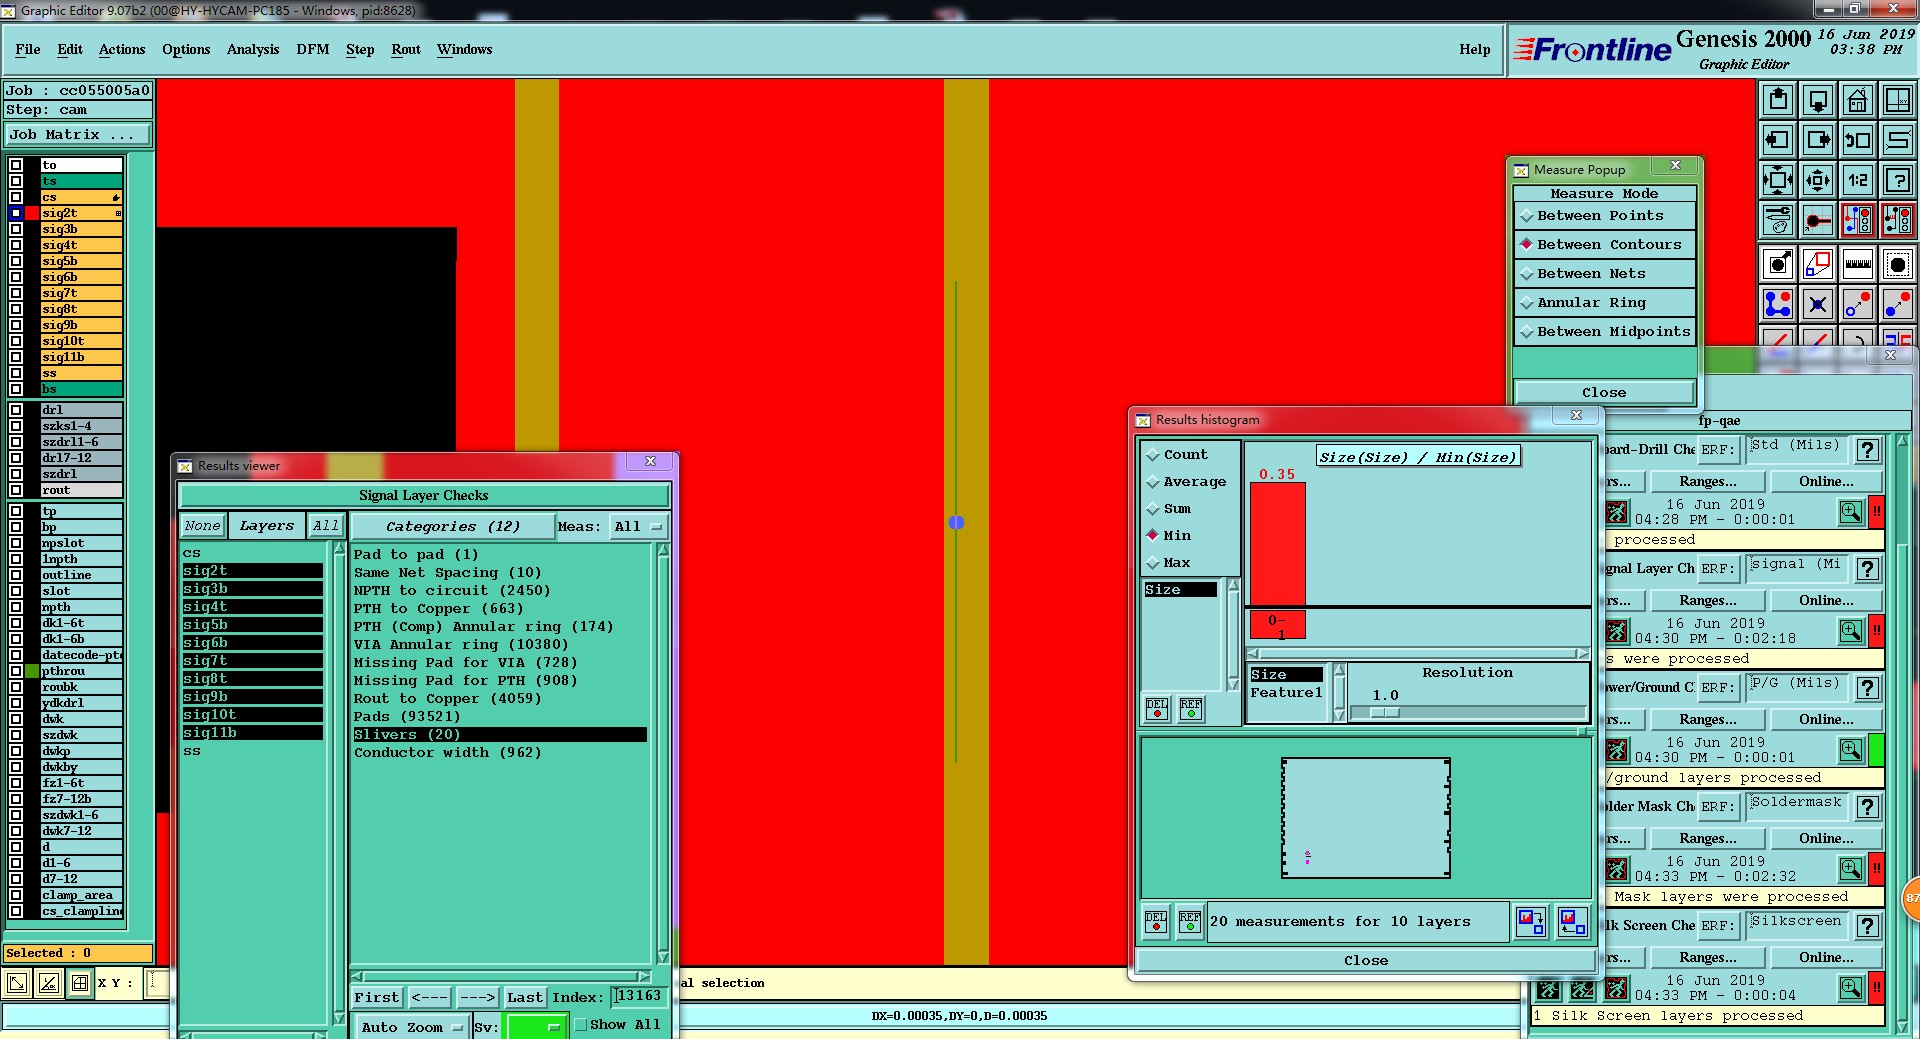
Task: Open the Actions menu
Action: (122, 49)
